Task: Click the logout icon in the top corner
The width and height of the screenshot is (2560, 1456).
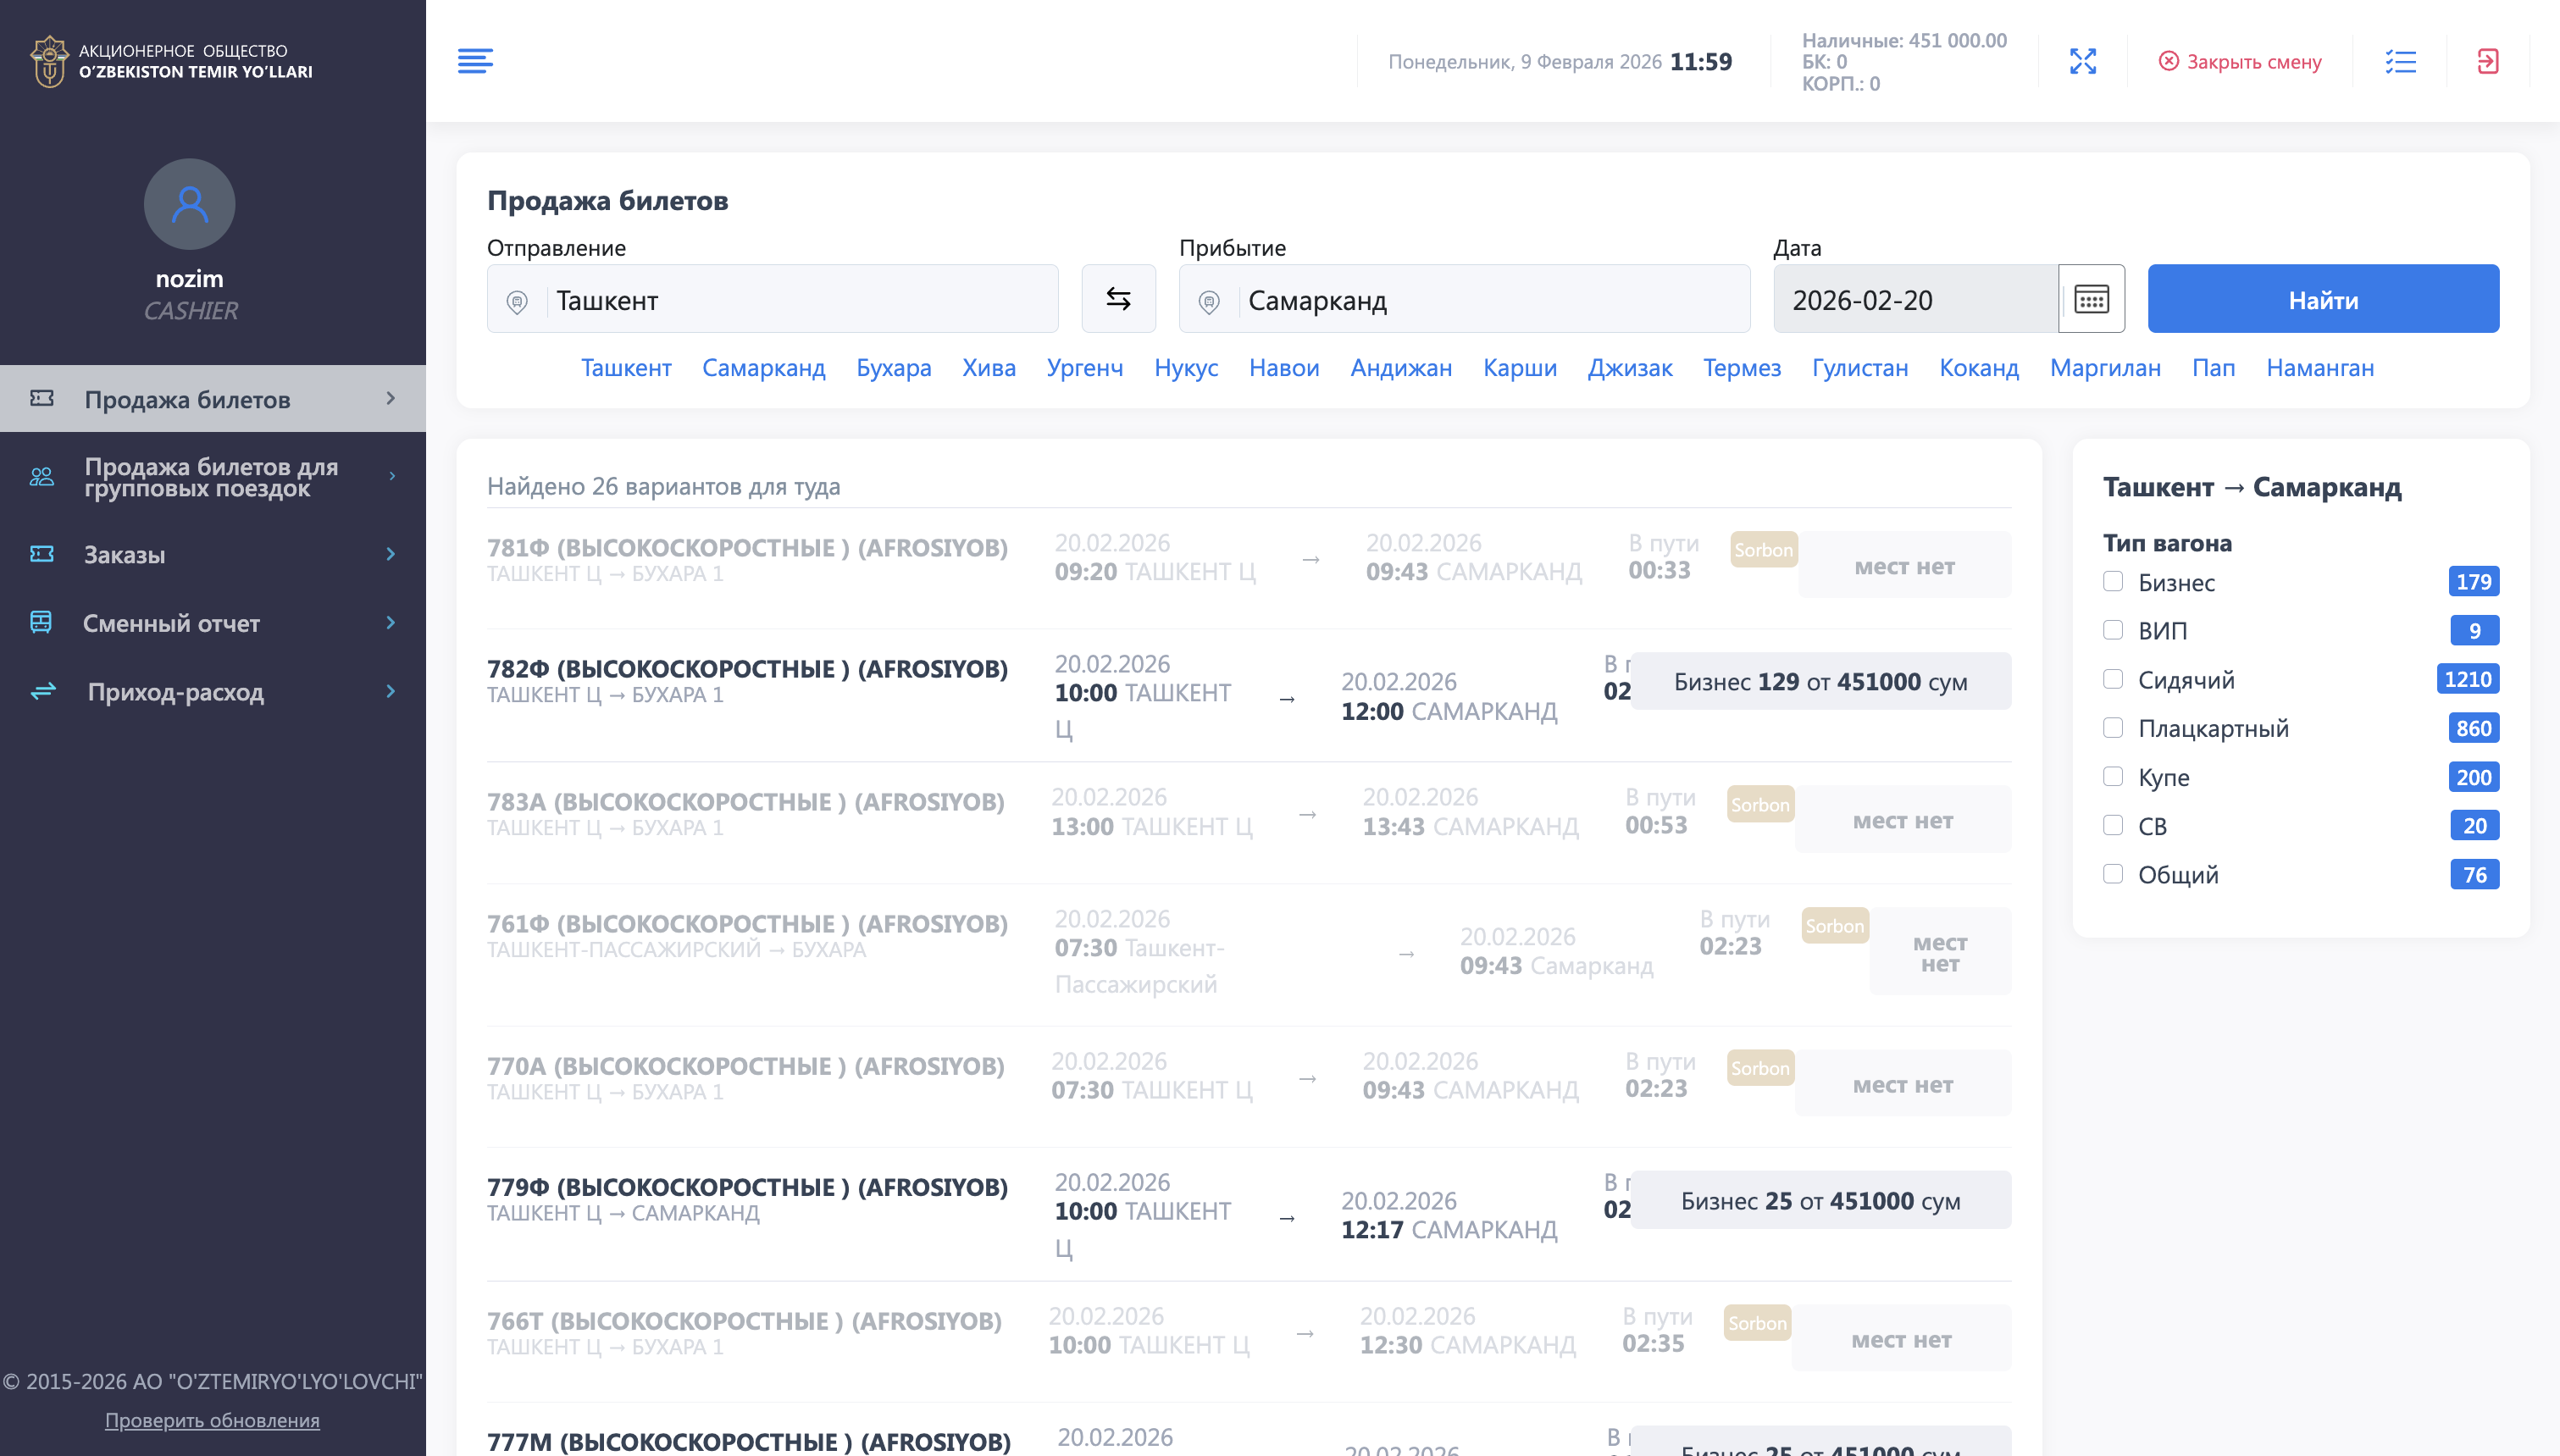Action: [x=2489, y=61]
